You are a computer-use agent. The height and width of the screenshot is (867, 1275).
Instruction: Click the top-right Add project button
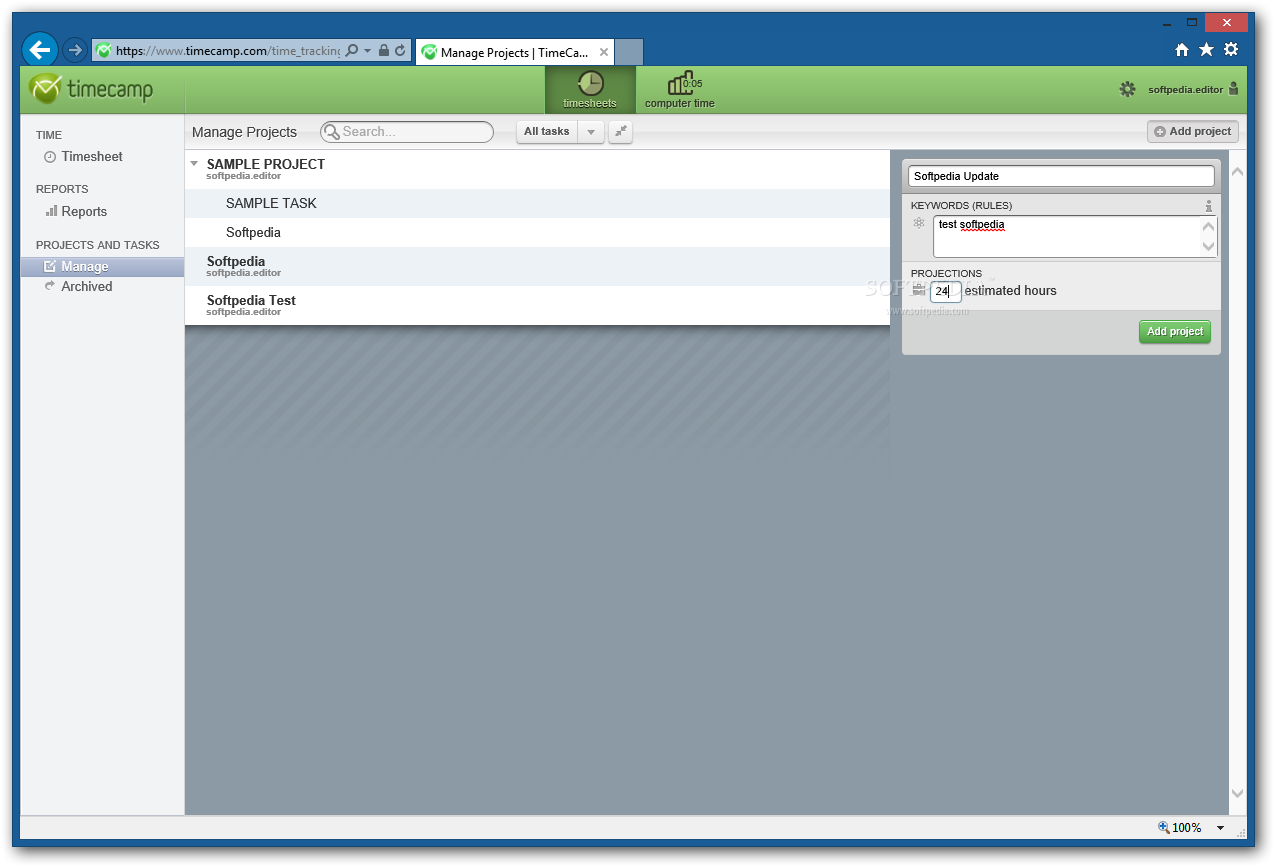click(1193, 132)
